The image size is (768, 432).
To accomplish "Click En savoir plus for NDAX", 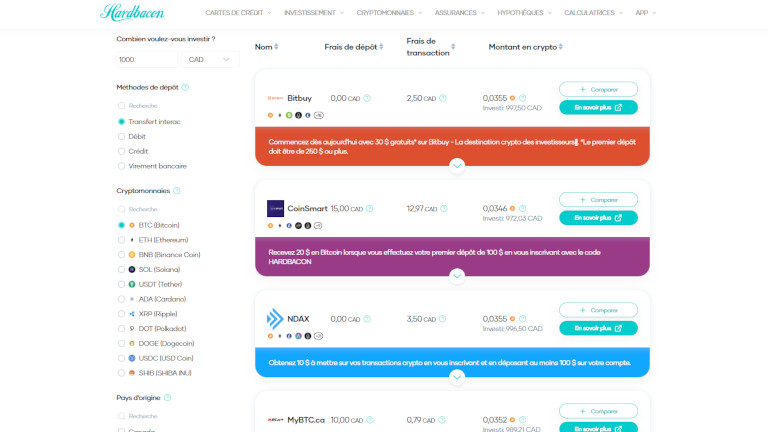I will tap(598, 328).
